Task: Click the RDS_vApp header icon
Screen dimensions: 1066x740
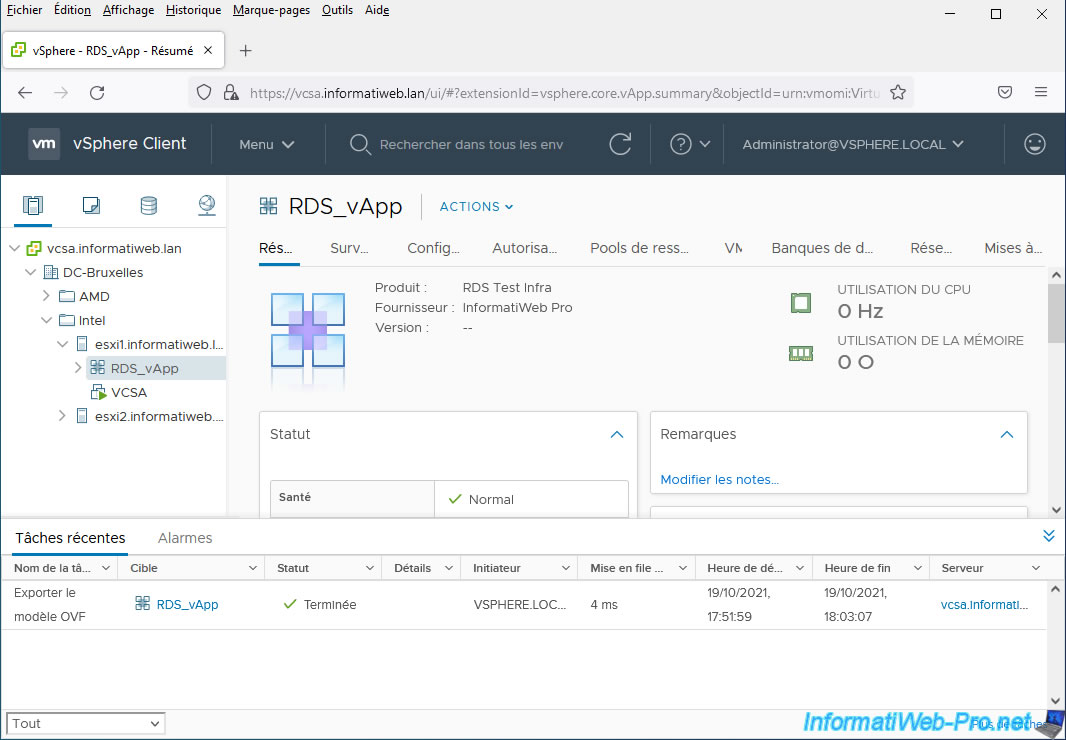Action: tap(269, 206)
